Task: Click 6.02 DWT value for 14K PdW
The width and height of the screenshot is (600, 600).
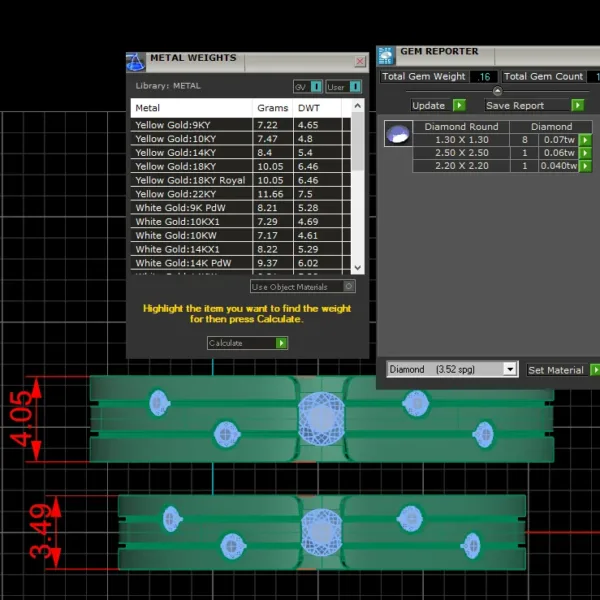Action: pyautogui.click(x=308, y=263)
